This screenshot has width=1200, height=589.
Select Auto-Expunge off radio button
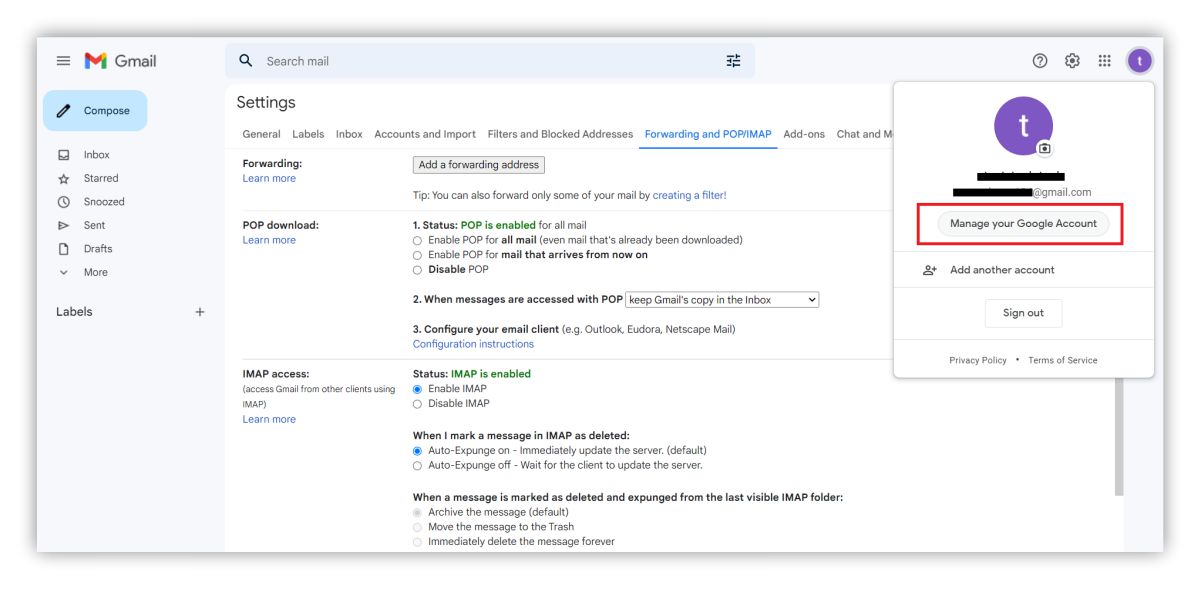tap(418, 465)
